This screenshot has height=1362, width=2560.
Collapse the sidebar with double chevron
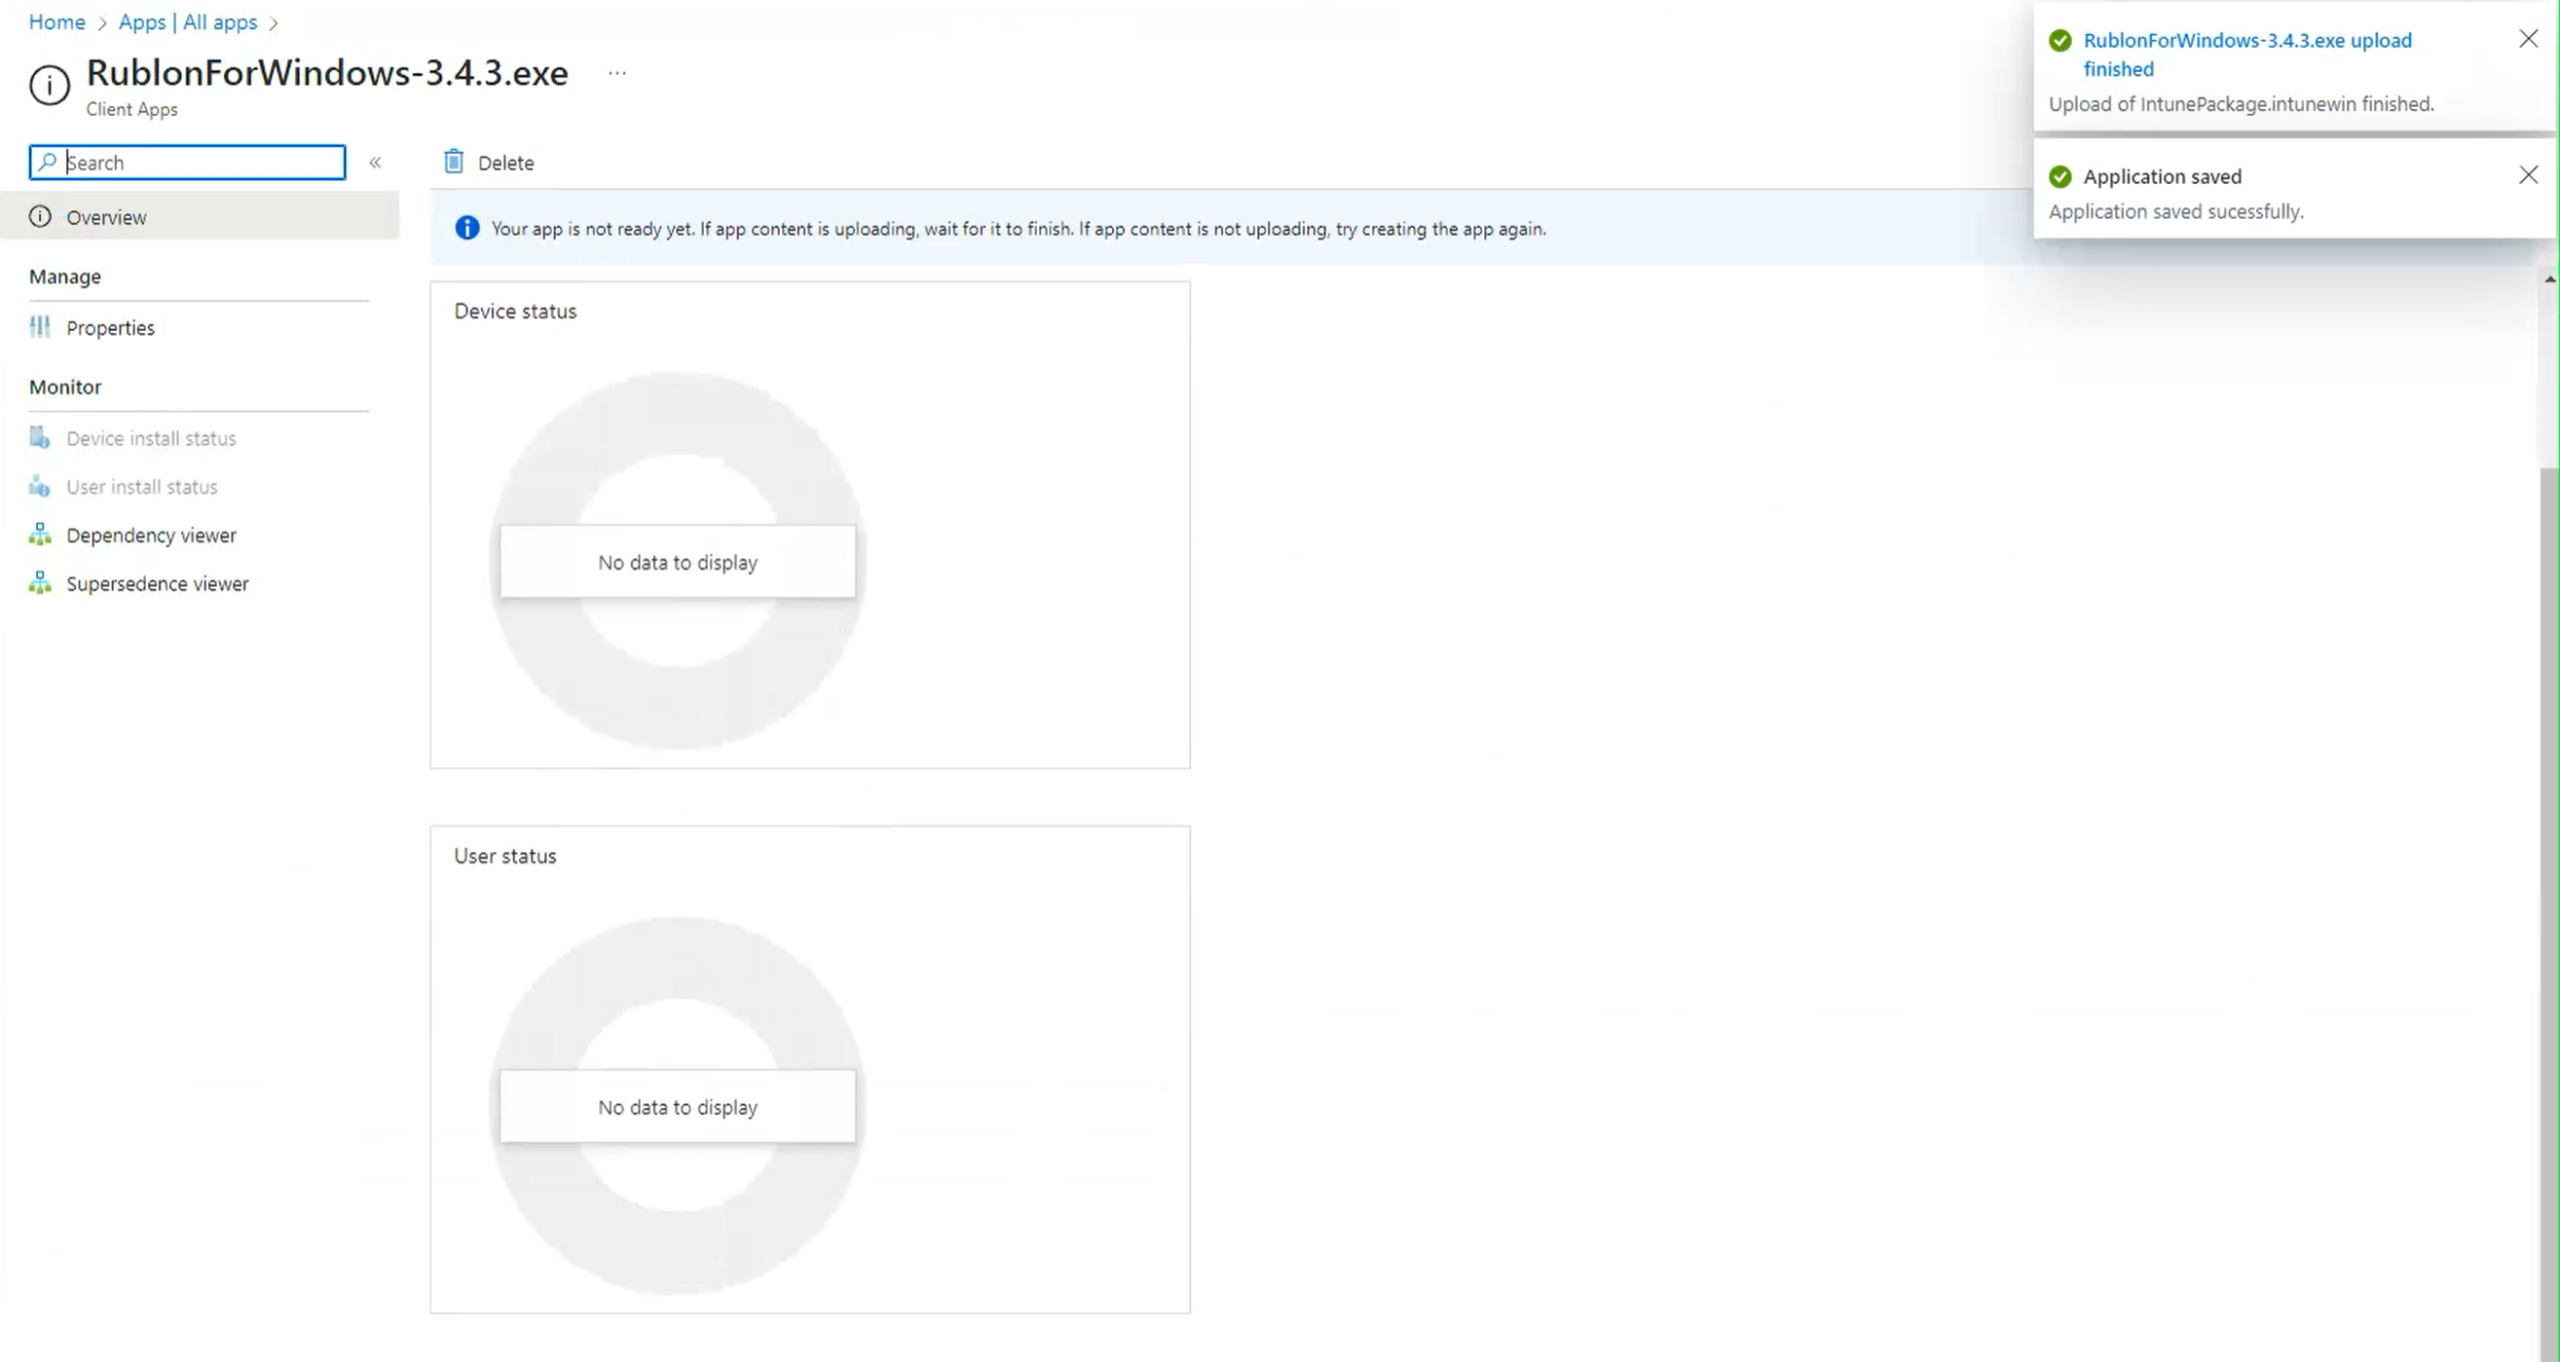tap(375, 162)
